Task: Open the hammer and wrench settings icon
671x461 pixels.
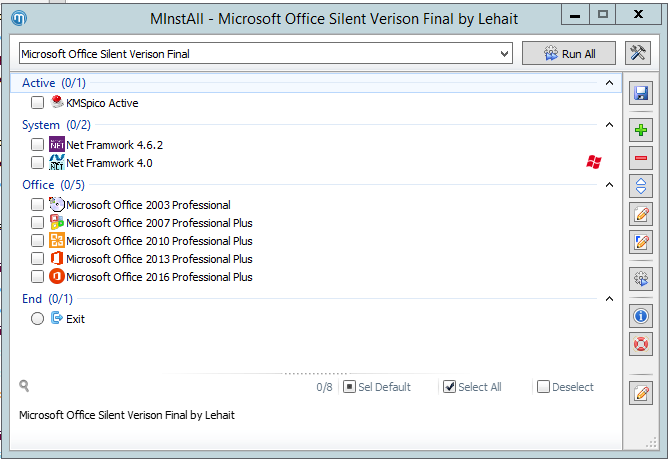Action: [x=638, y=53]
